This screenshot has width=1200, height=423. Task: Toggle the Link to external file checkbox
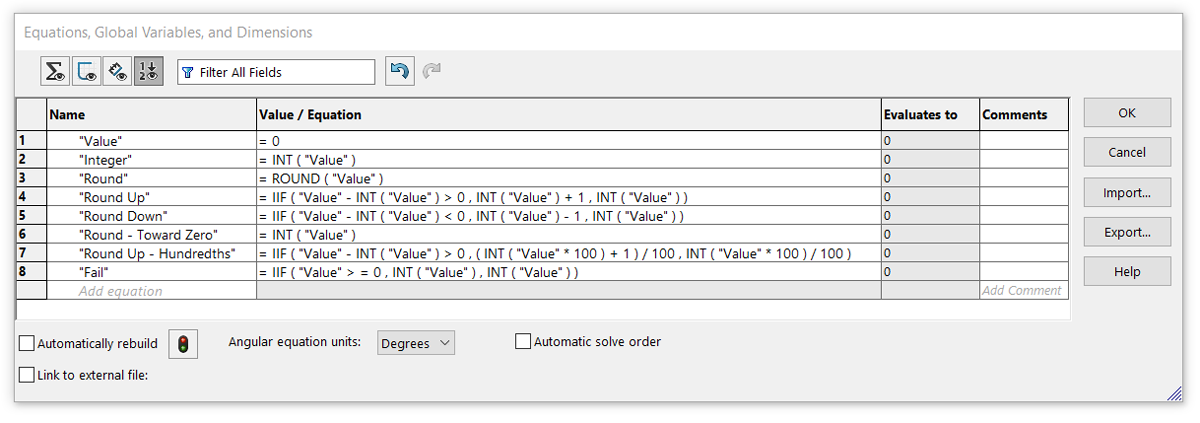(x=27, y=375)
